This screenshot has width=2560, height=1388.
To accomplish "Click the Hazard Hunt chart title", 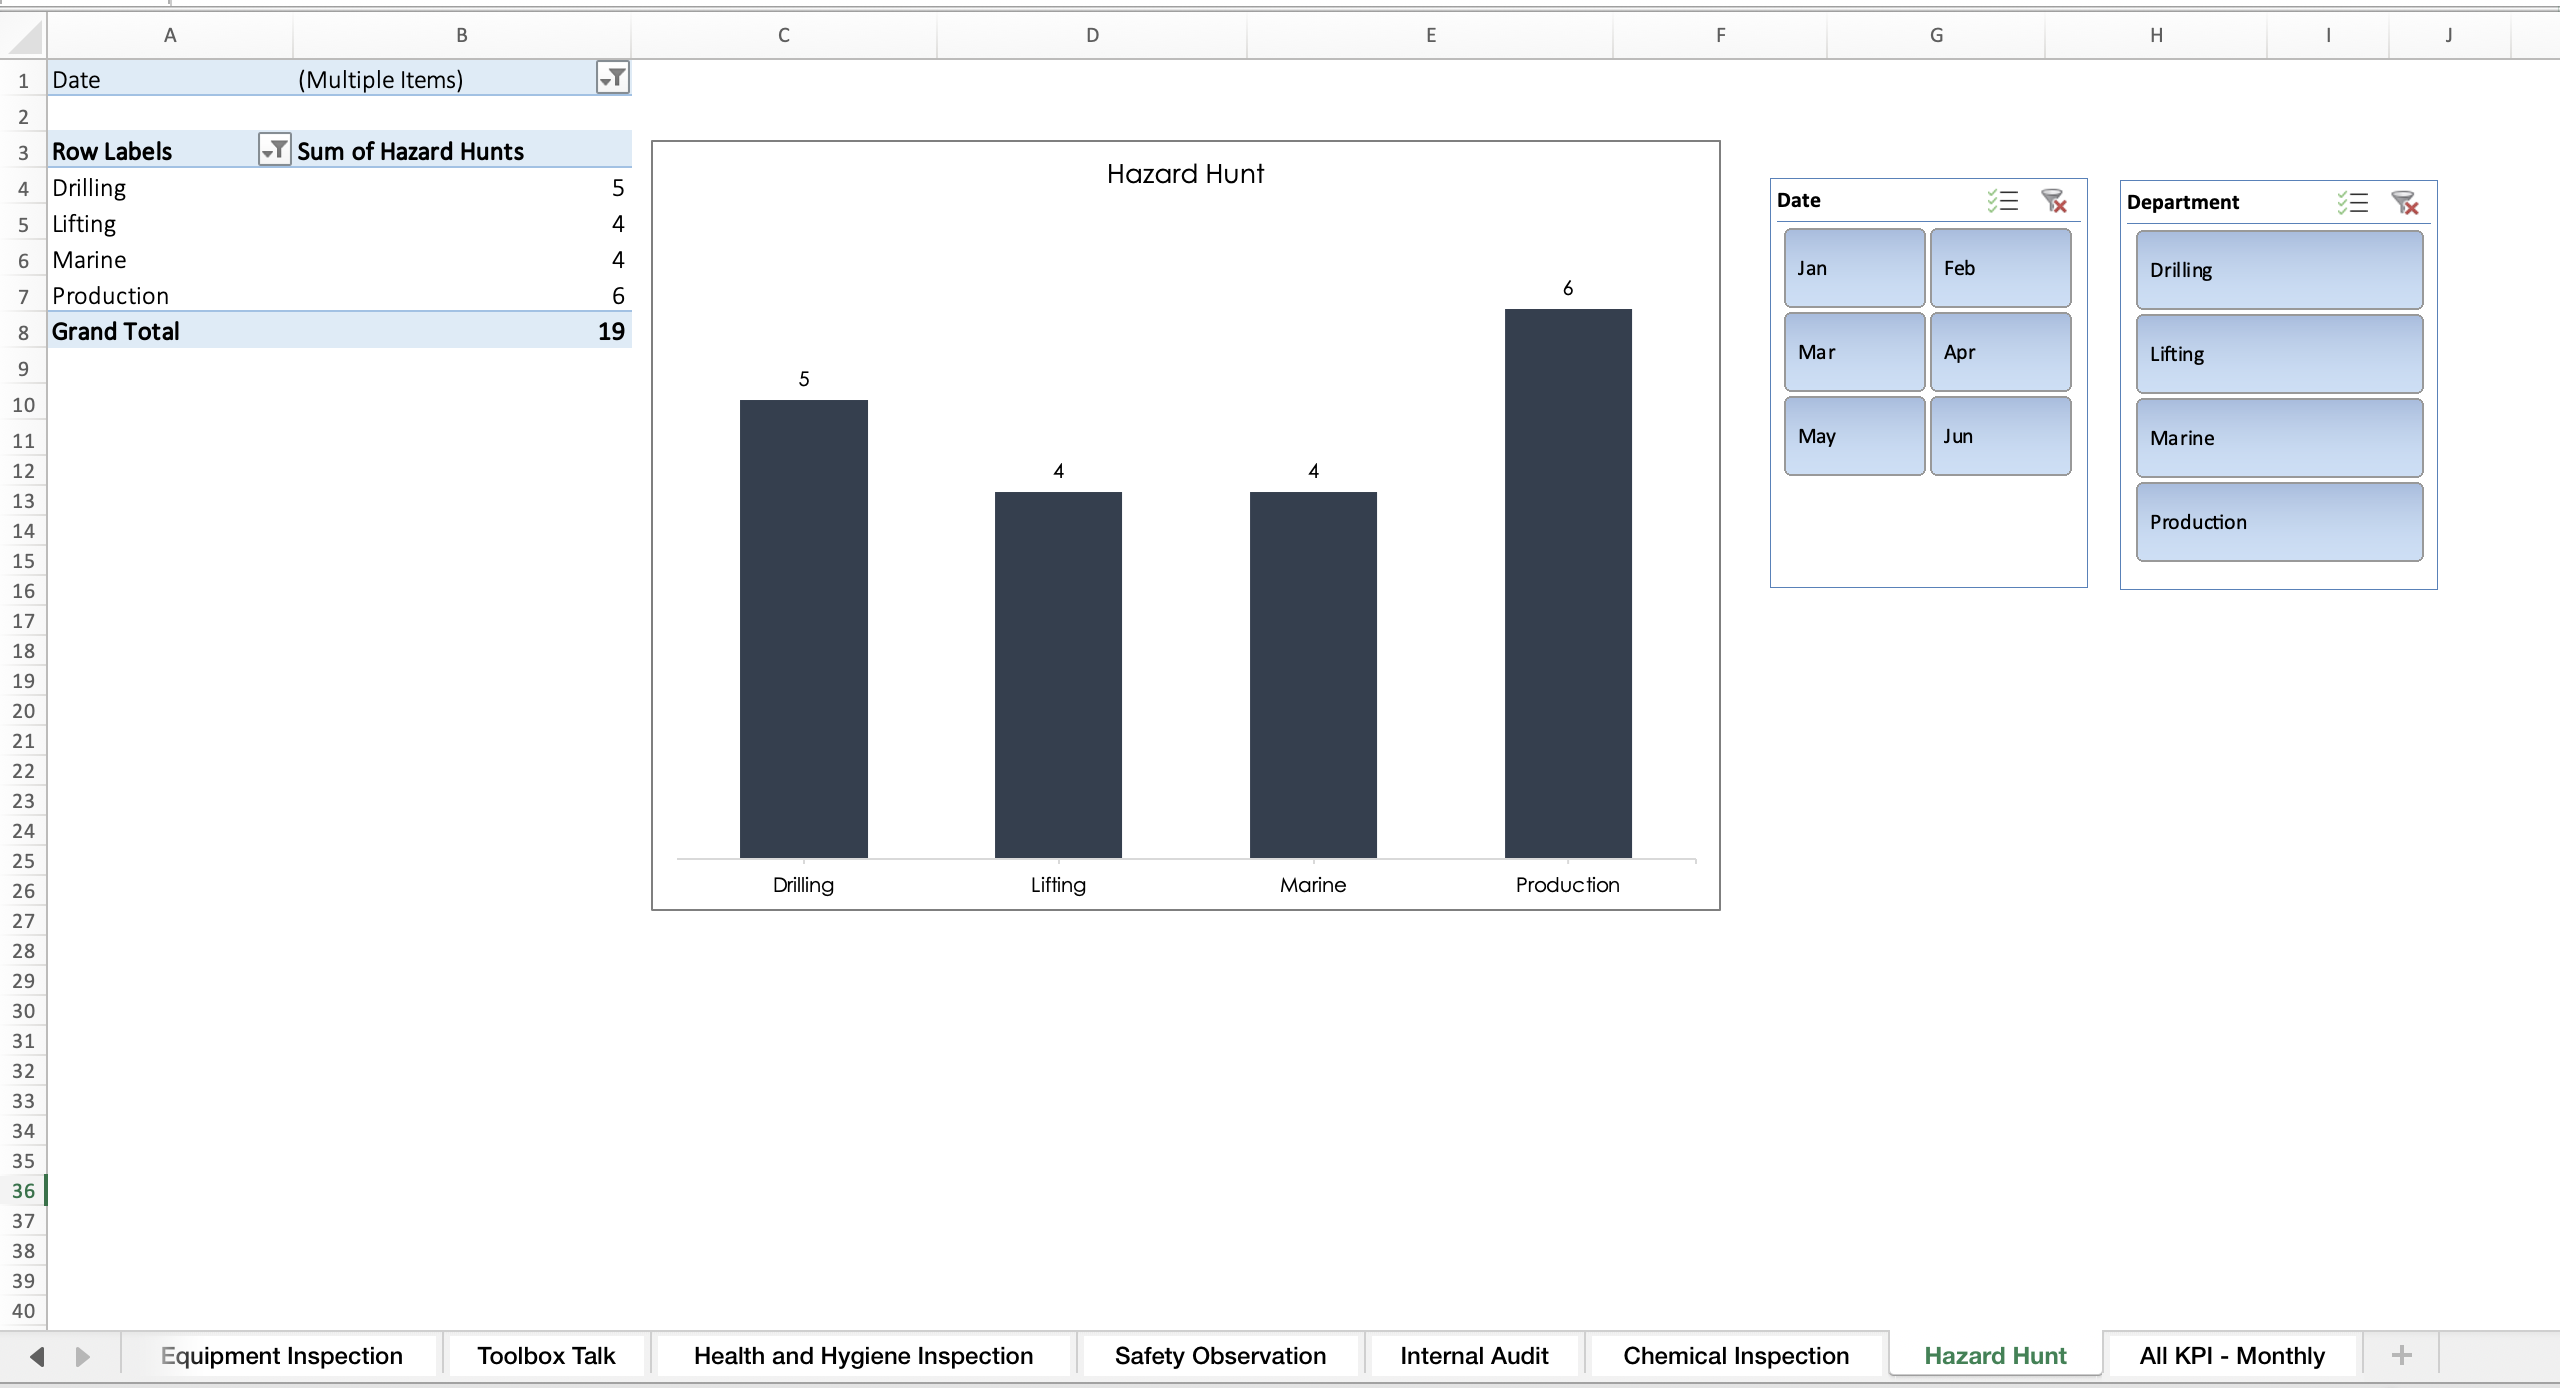I will coord(1184,172).
